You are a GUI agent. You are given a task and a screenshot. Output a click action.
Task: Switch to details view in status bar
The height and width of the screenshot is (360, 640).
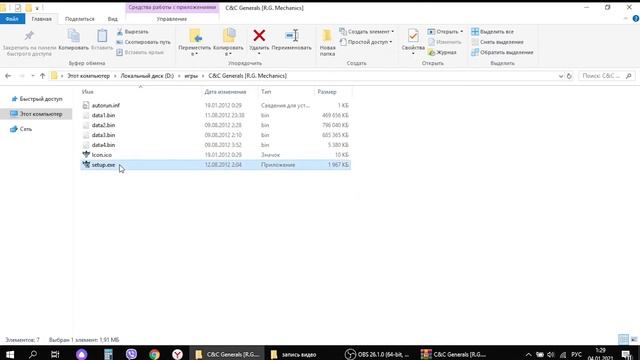pyautogui.click(x=623, y=339)
